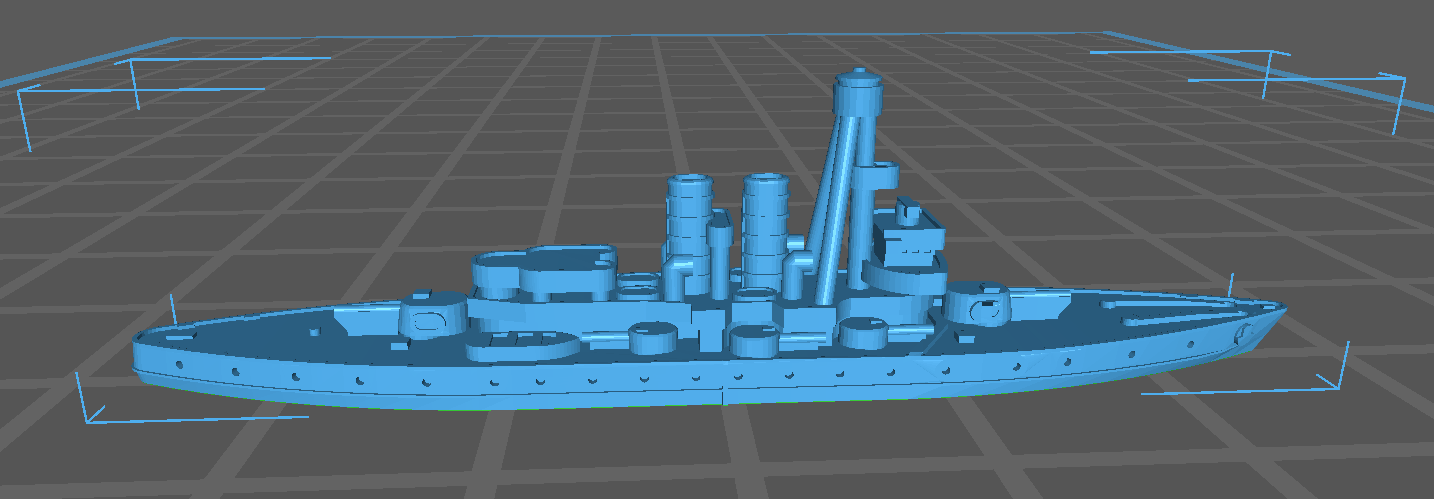Select the ship's boat on the aft deck

click(x=520, y=343)
